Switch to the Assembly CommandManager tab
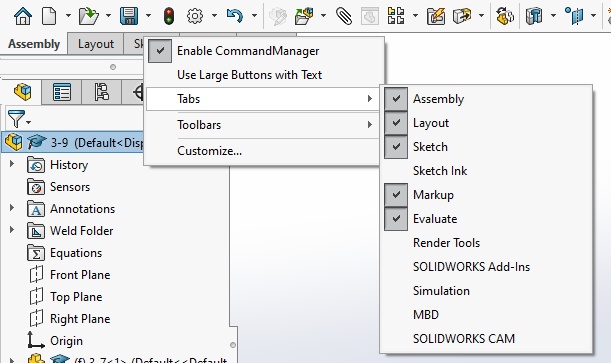Screen dimensions: 611x363 34,44
